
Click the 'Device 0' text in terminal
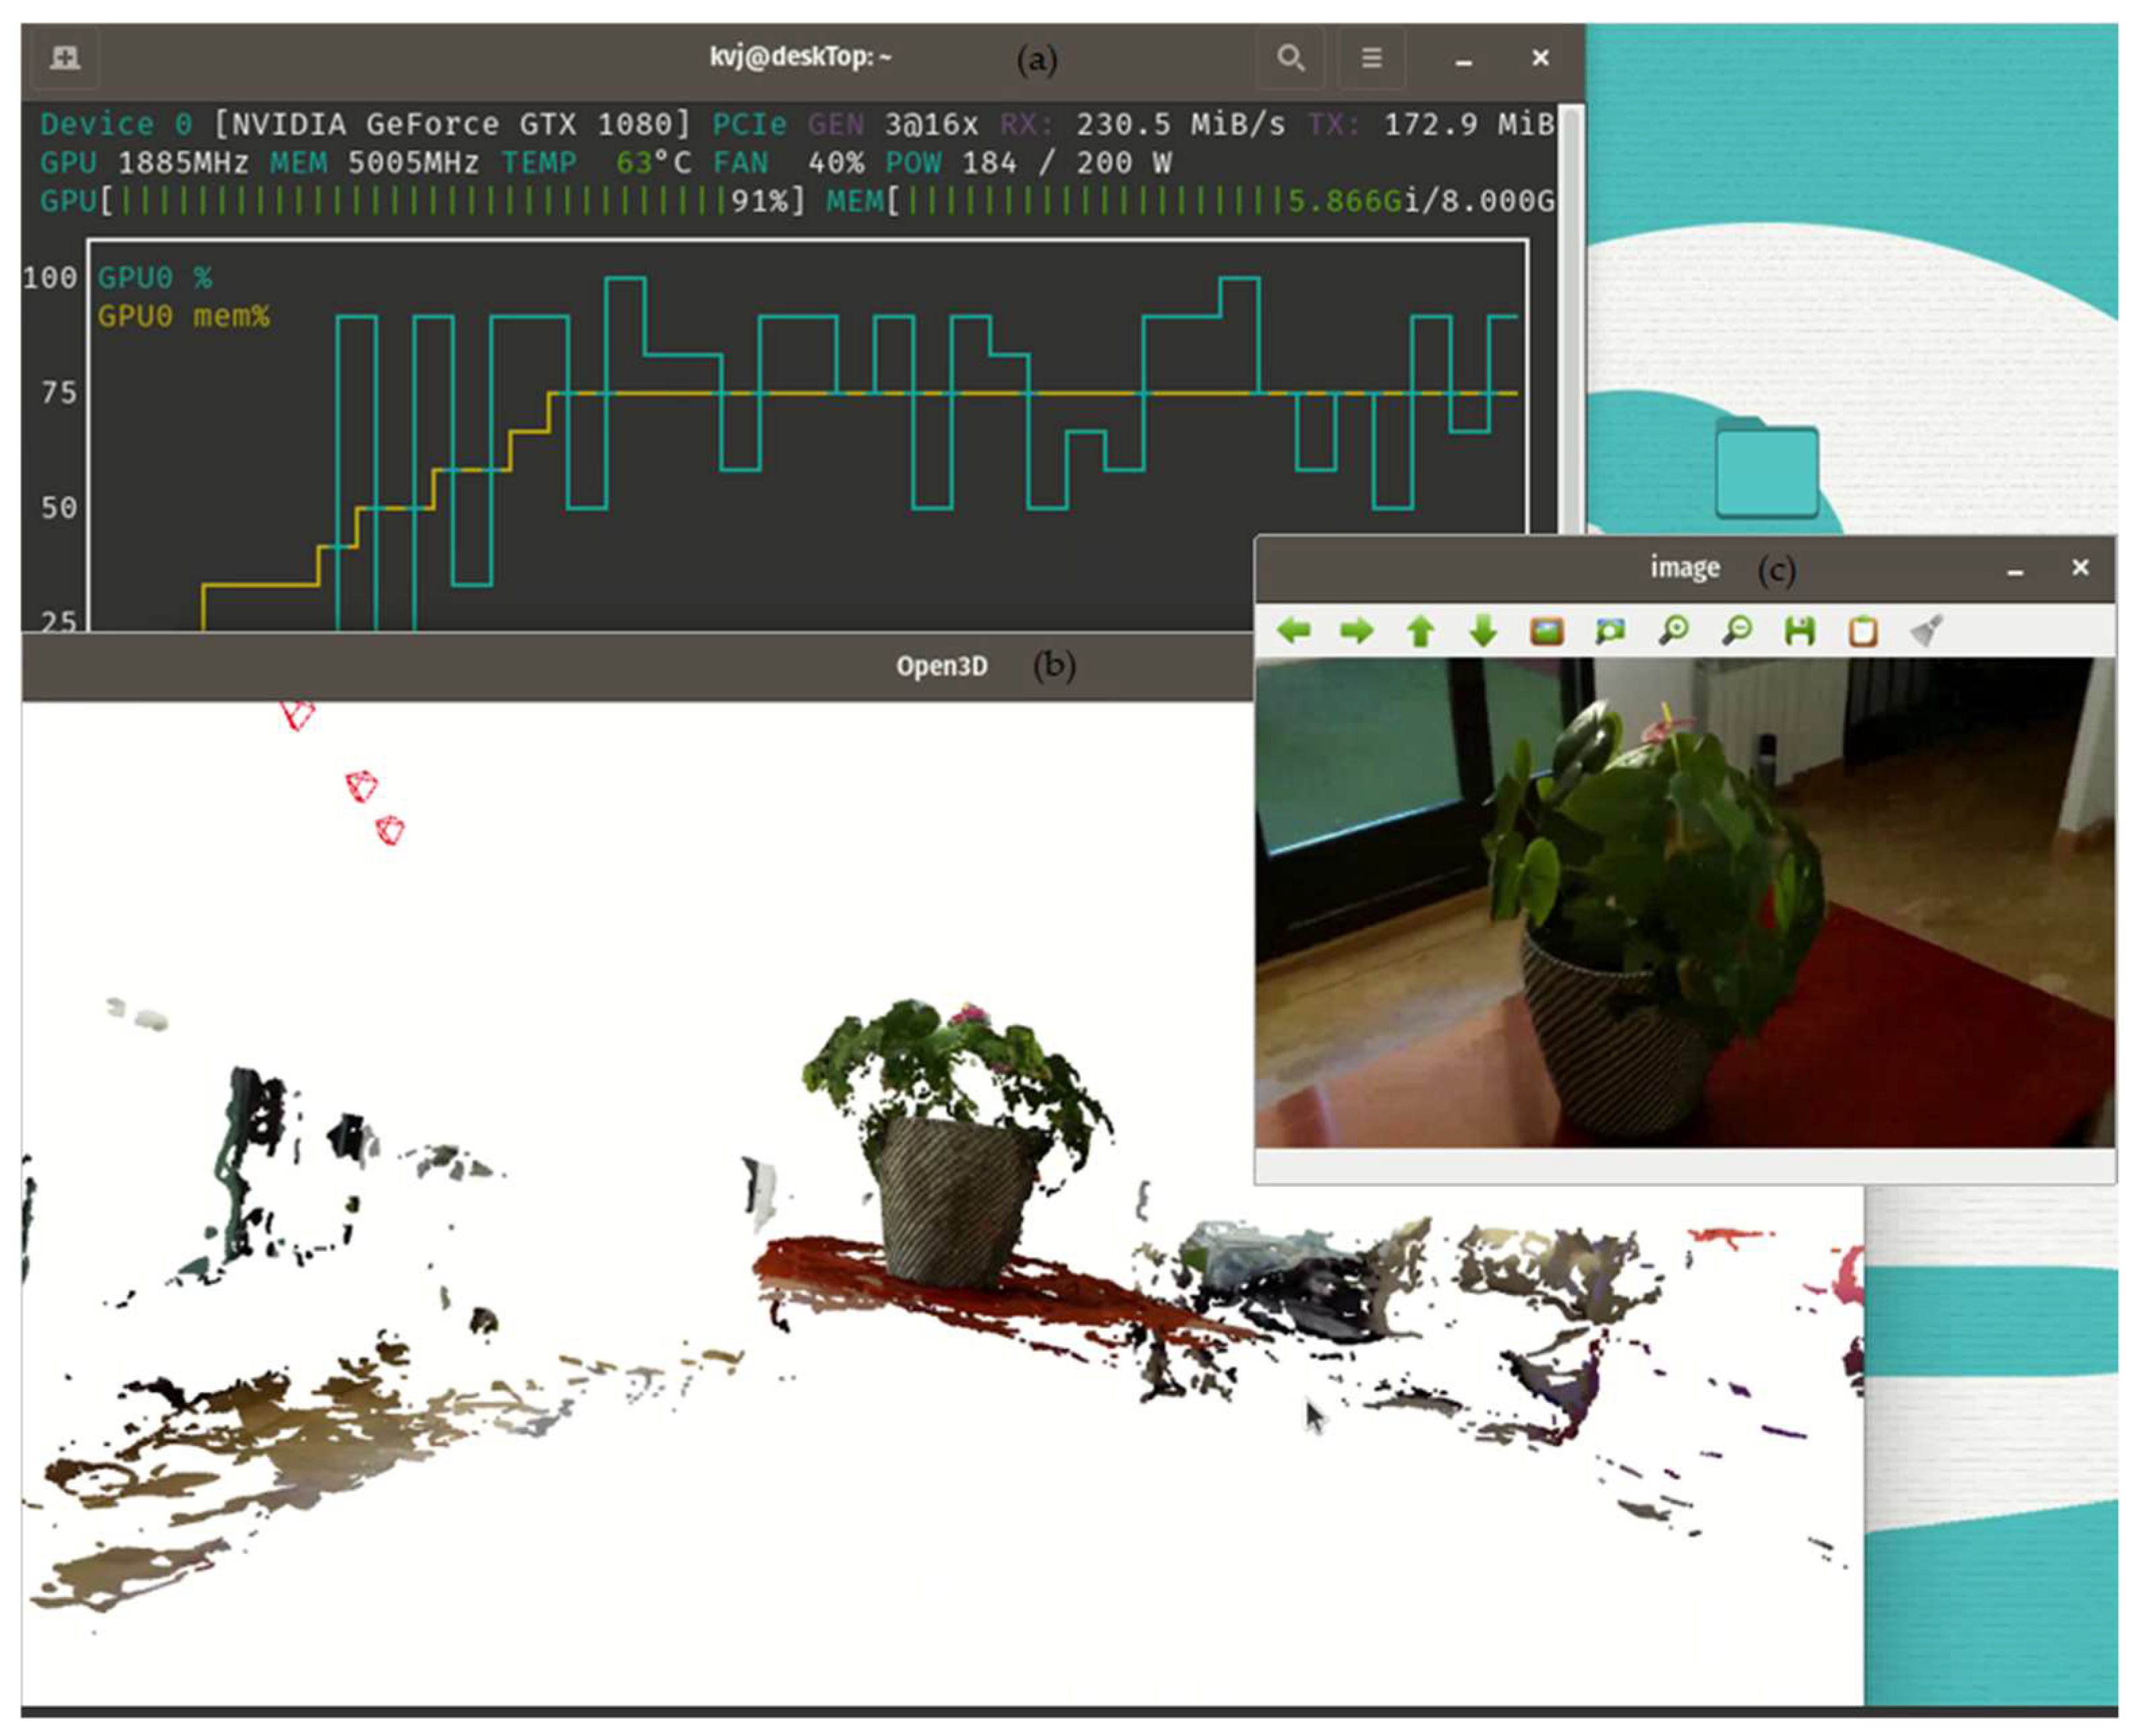tap(116, 124)
